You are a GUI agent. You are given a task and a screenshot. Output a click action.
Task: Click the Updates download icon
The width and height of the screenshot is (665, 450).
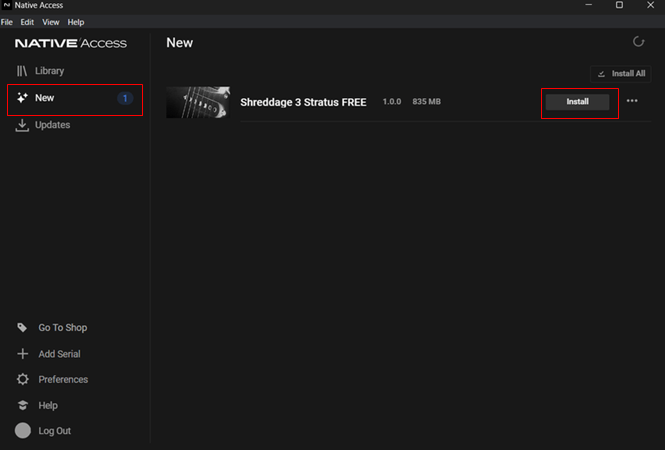(x=22, y=125)
